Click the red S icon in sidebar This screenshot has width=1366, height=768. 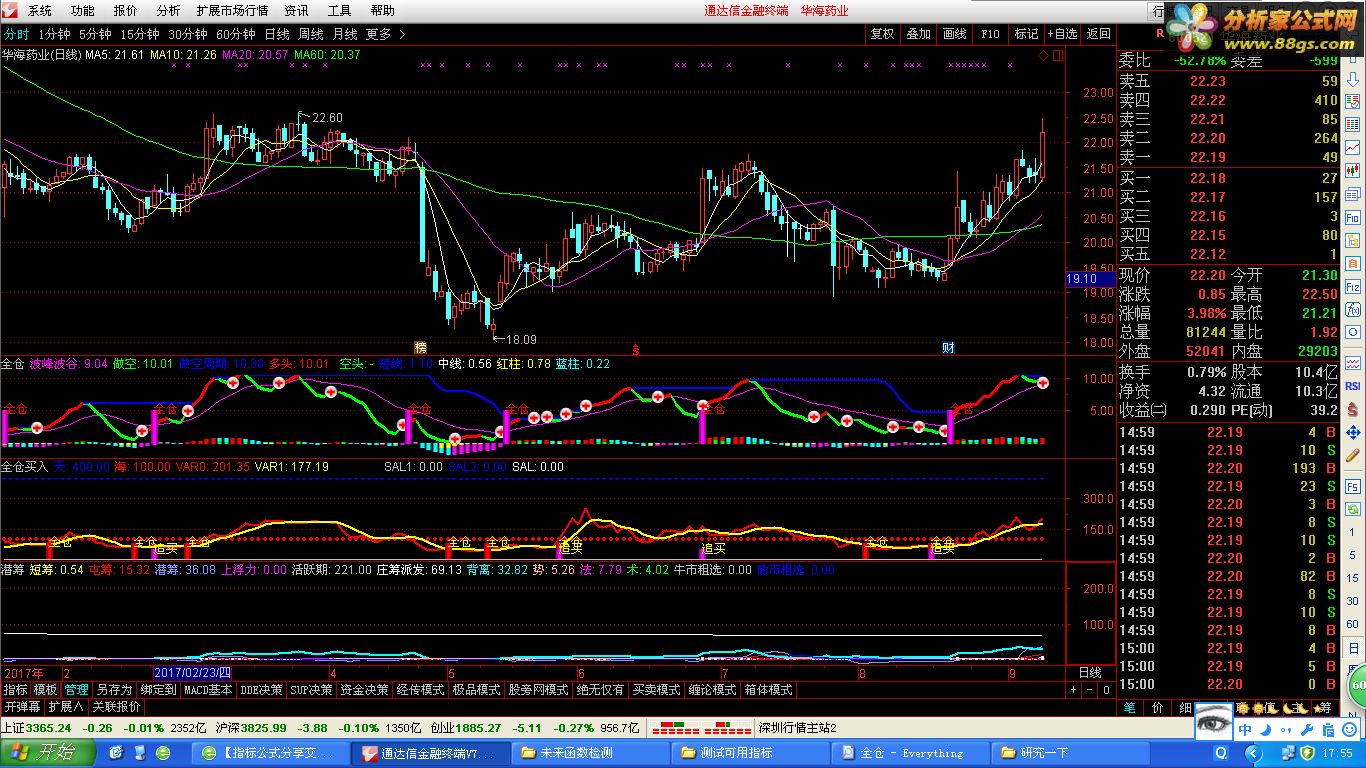coord(1353,410)
